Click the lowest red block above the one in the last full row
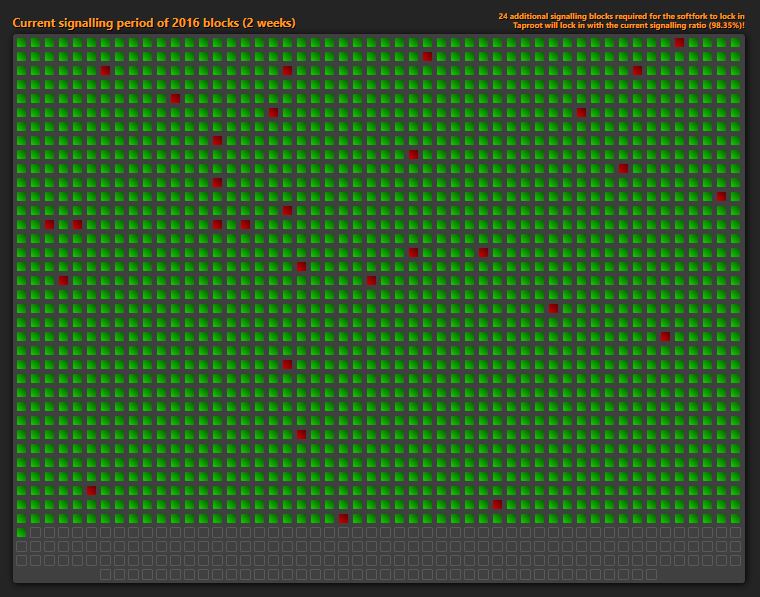Screen dimensions: 760x597 click(x=497, y=505)
